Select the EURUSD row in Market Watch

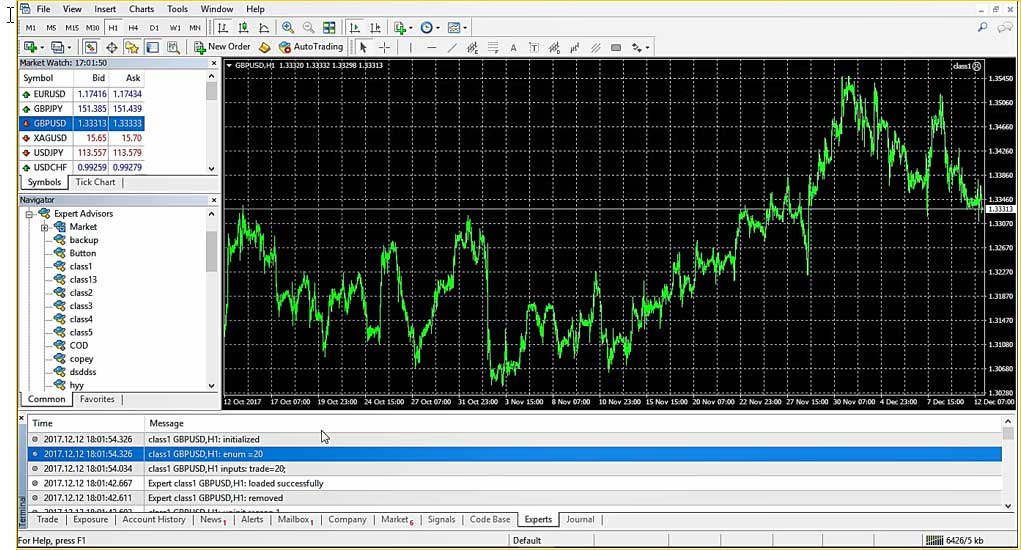[x=81, y=94]
